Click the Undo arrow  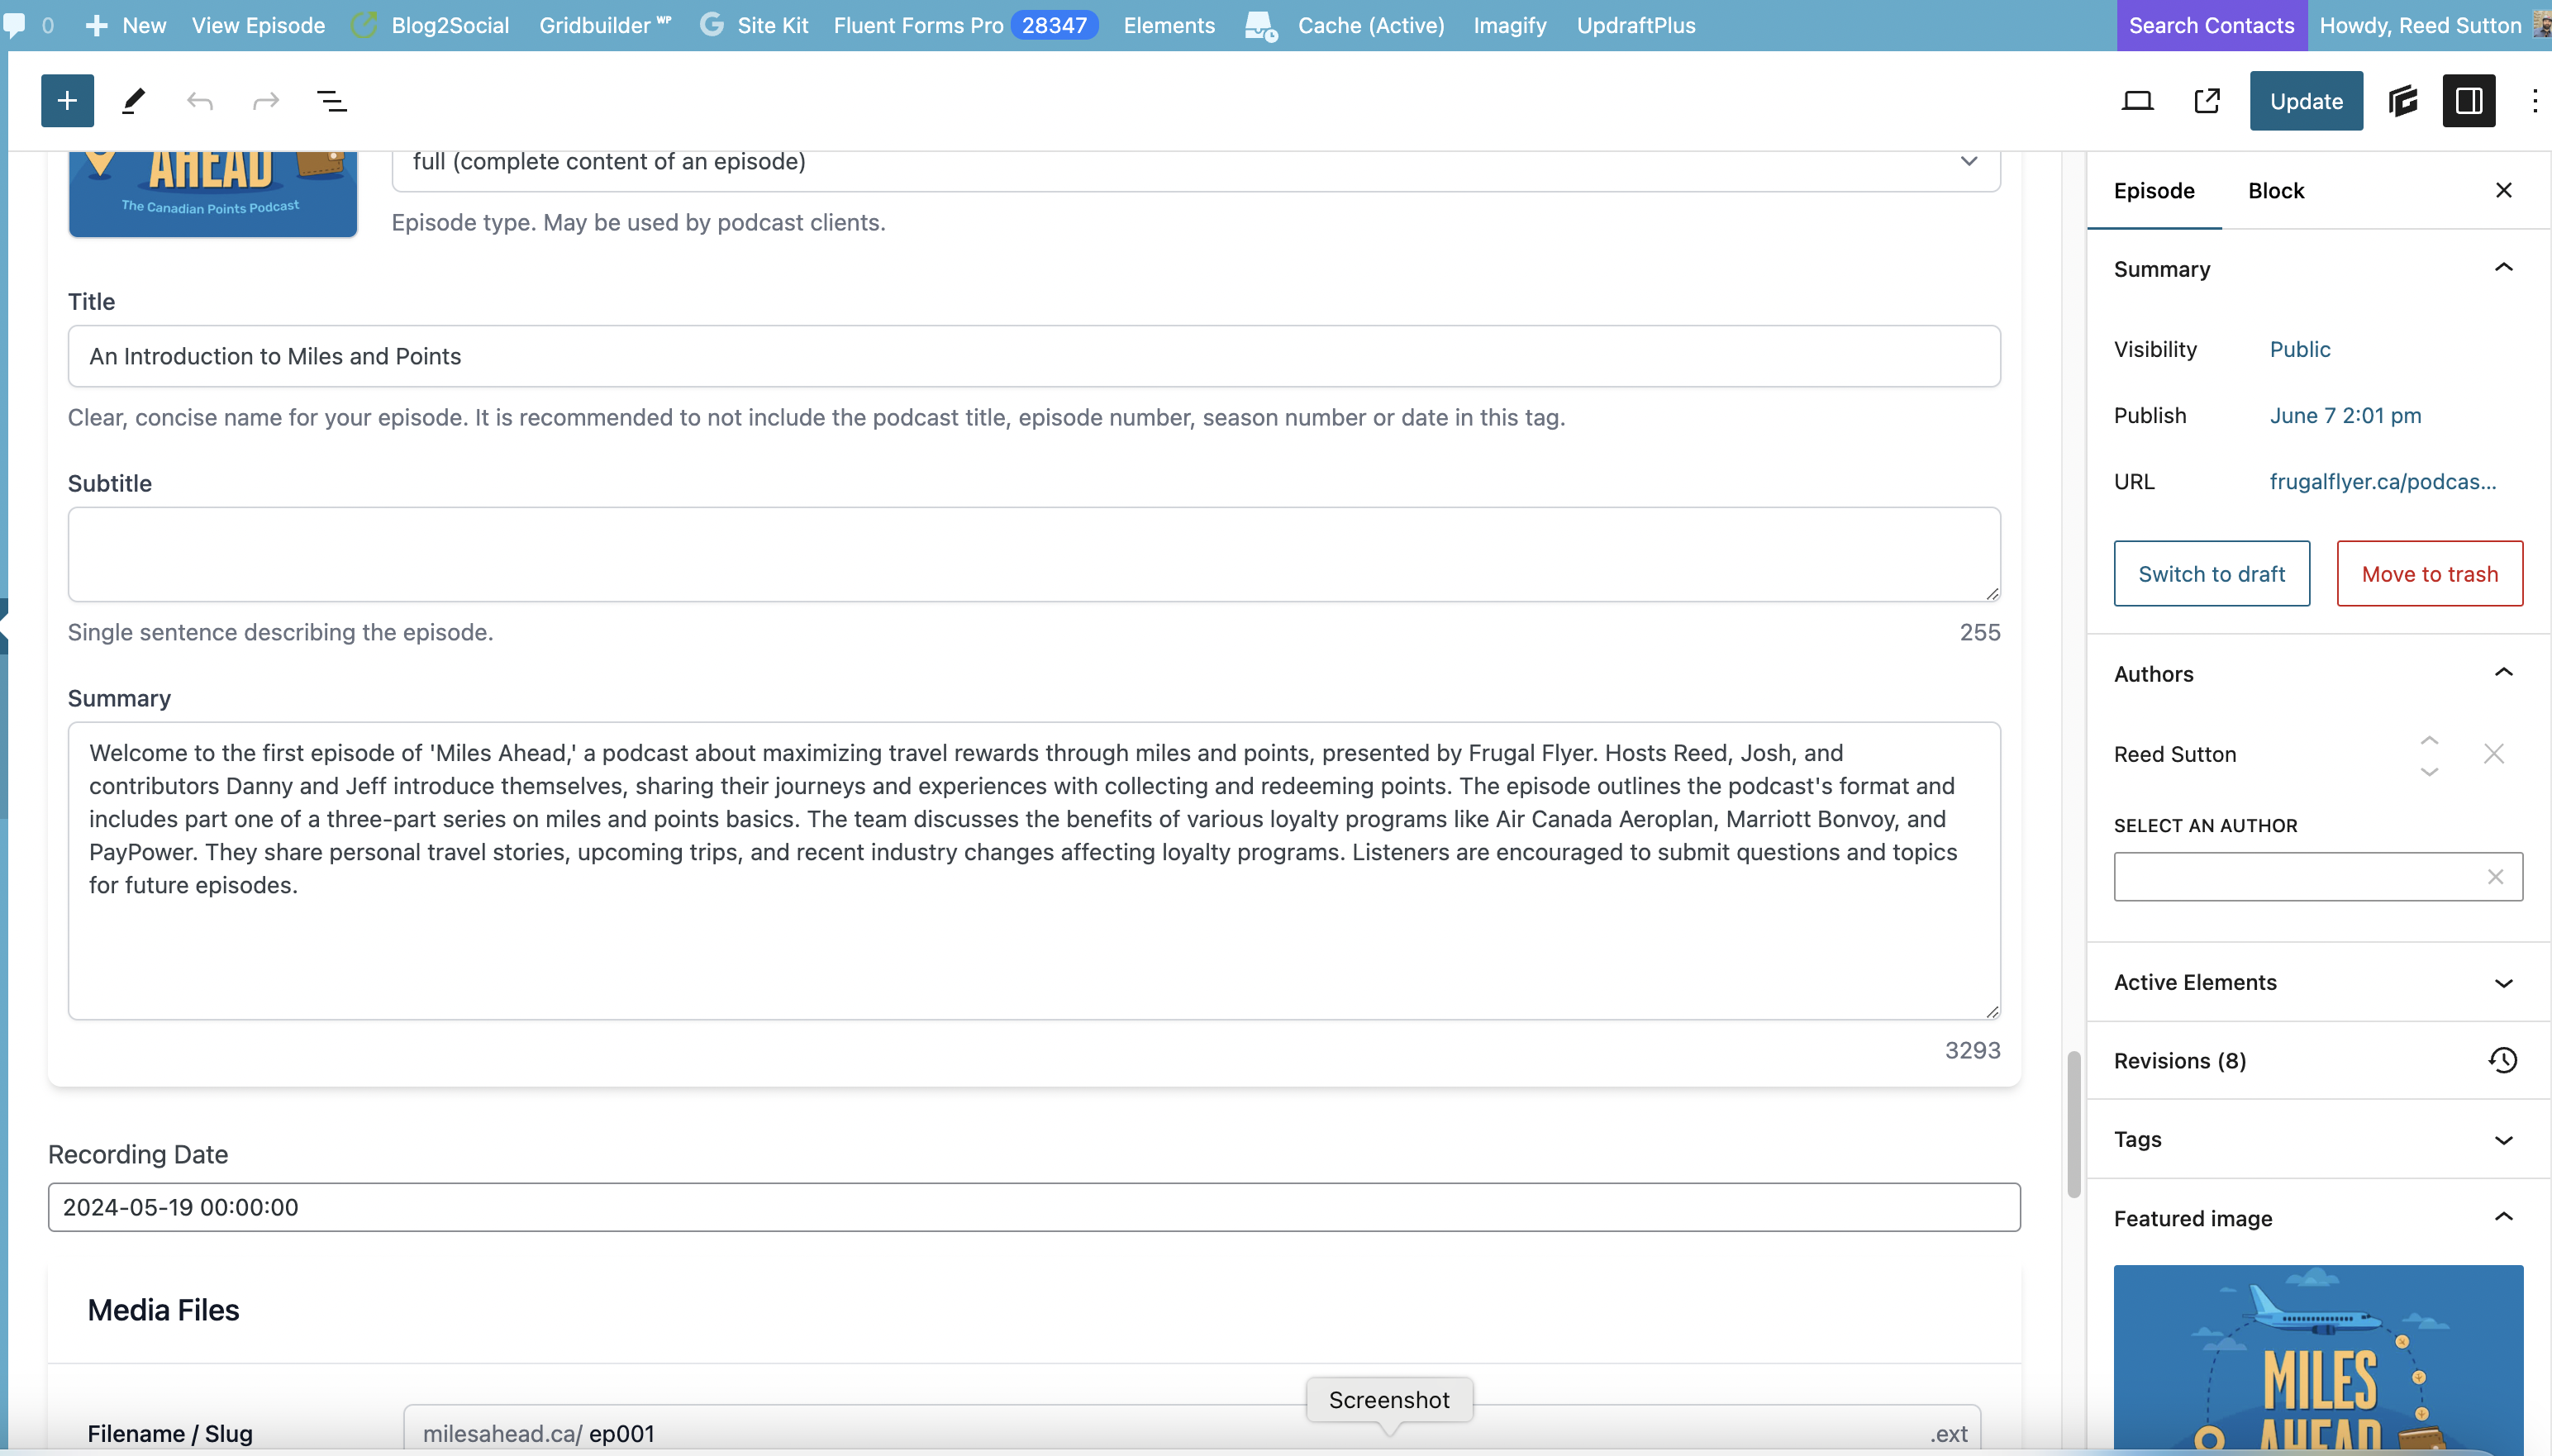200,101
